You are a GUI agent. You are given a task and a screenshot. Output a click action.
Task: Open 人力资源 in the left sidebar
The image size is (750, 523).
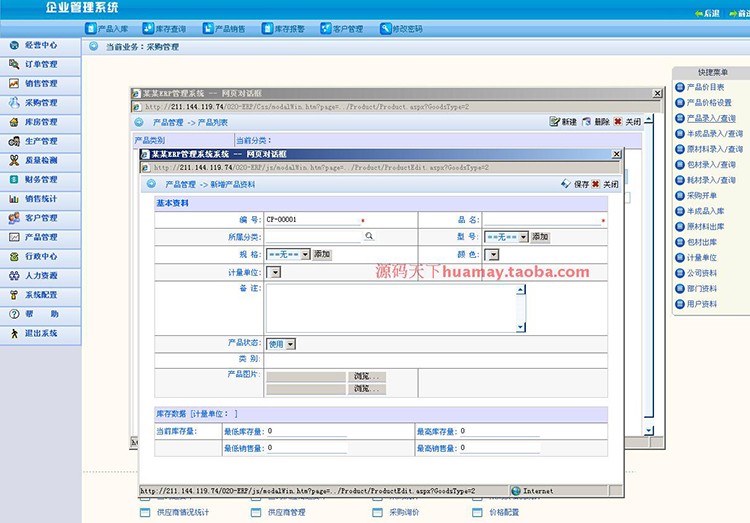click(x=40, y=276)
